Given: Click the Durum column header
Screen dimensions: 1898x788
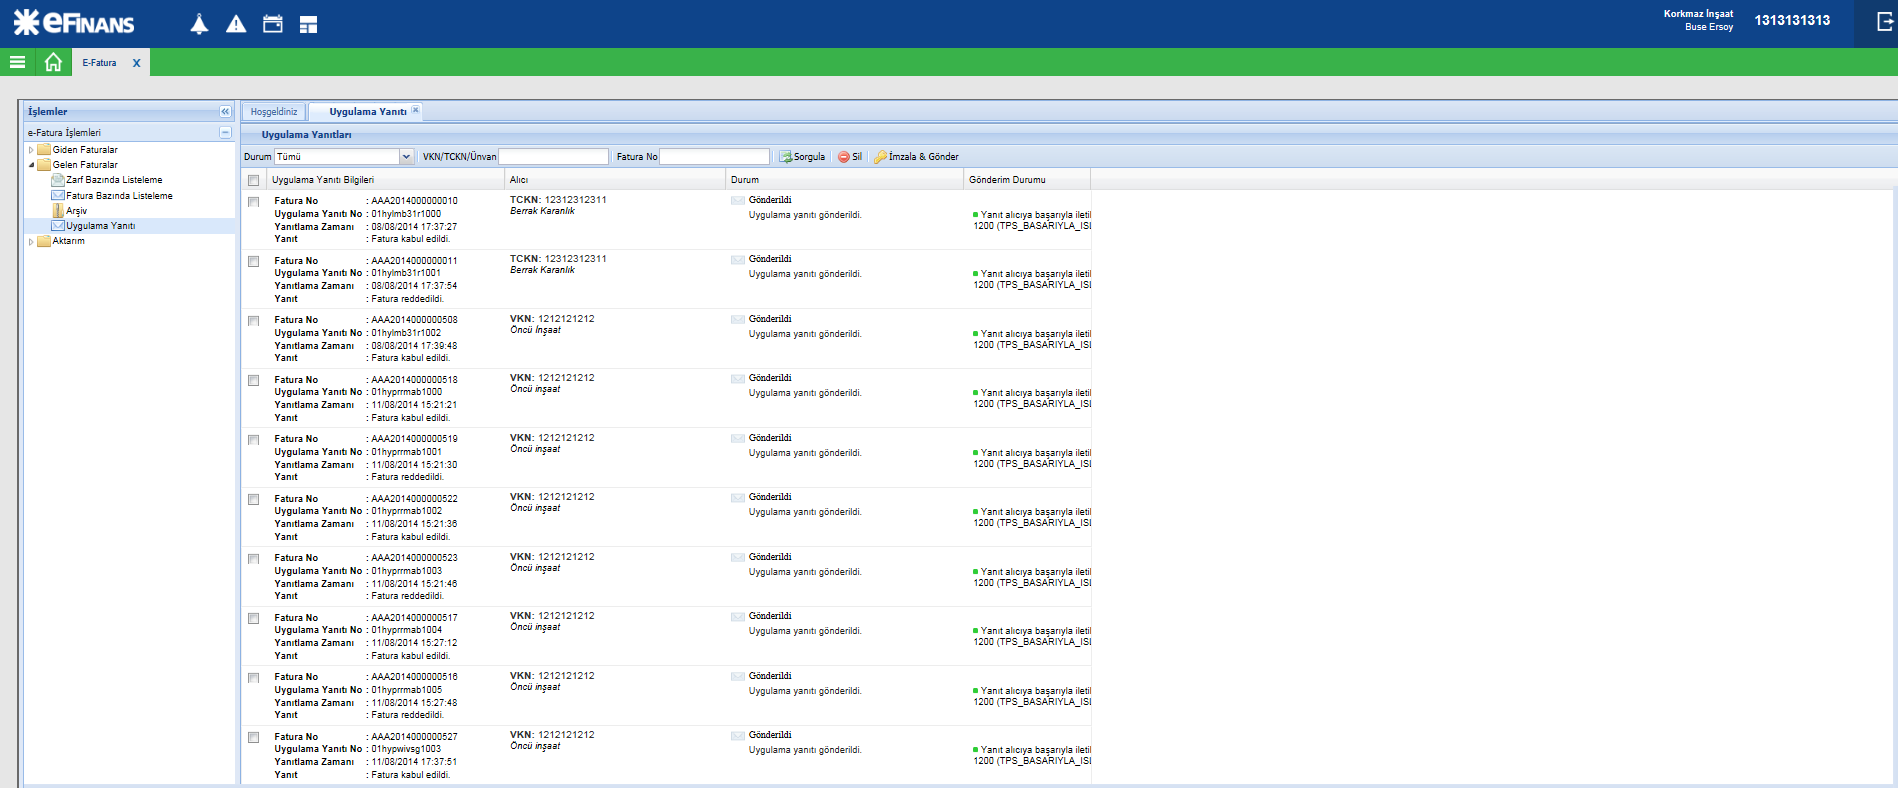Looking at the screenshot, I should [845, 180].
